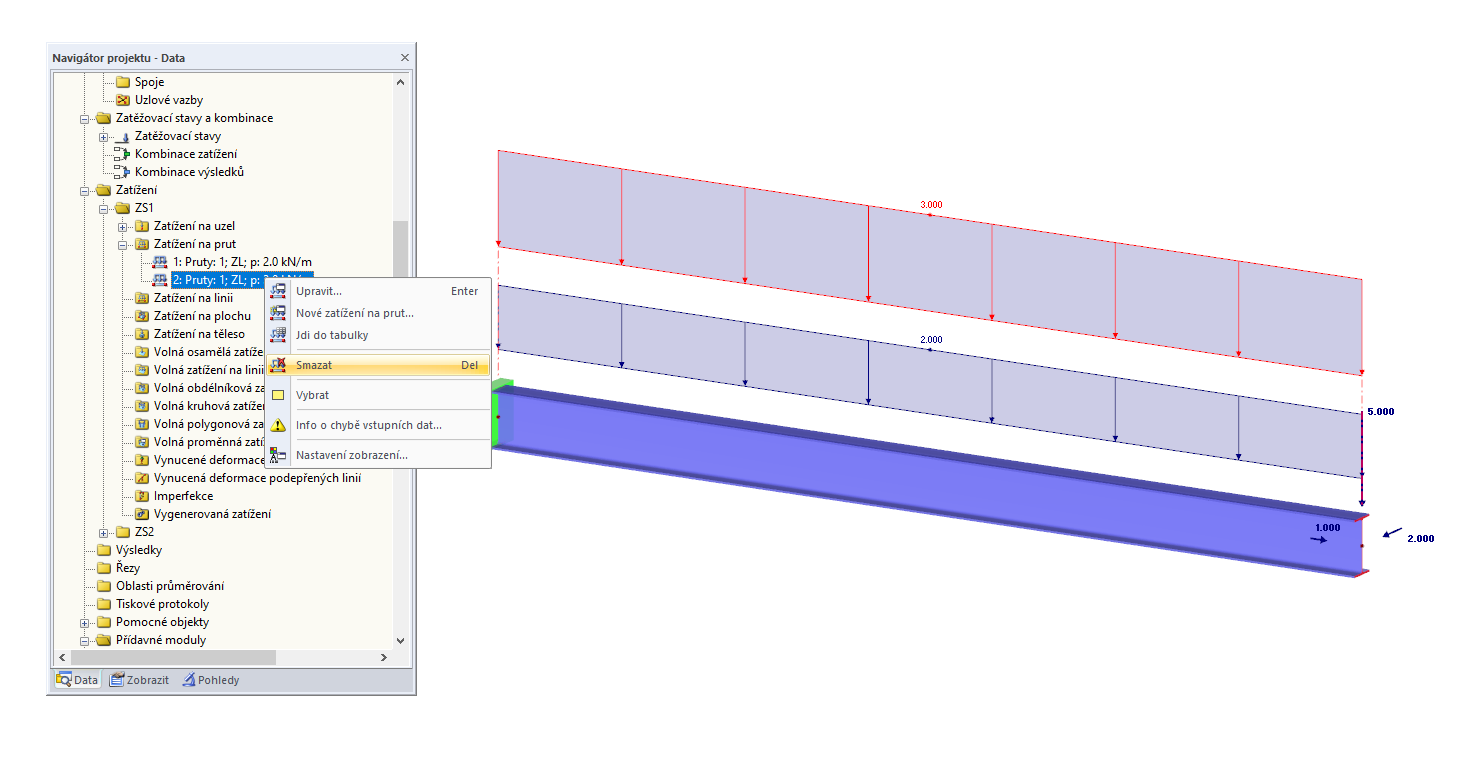Collapse the Zatěžovací stavy a kombinace node
The height and width of the screenshot is (782, 1475).
pos(85,118)
